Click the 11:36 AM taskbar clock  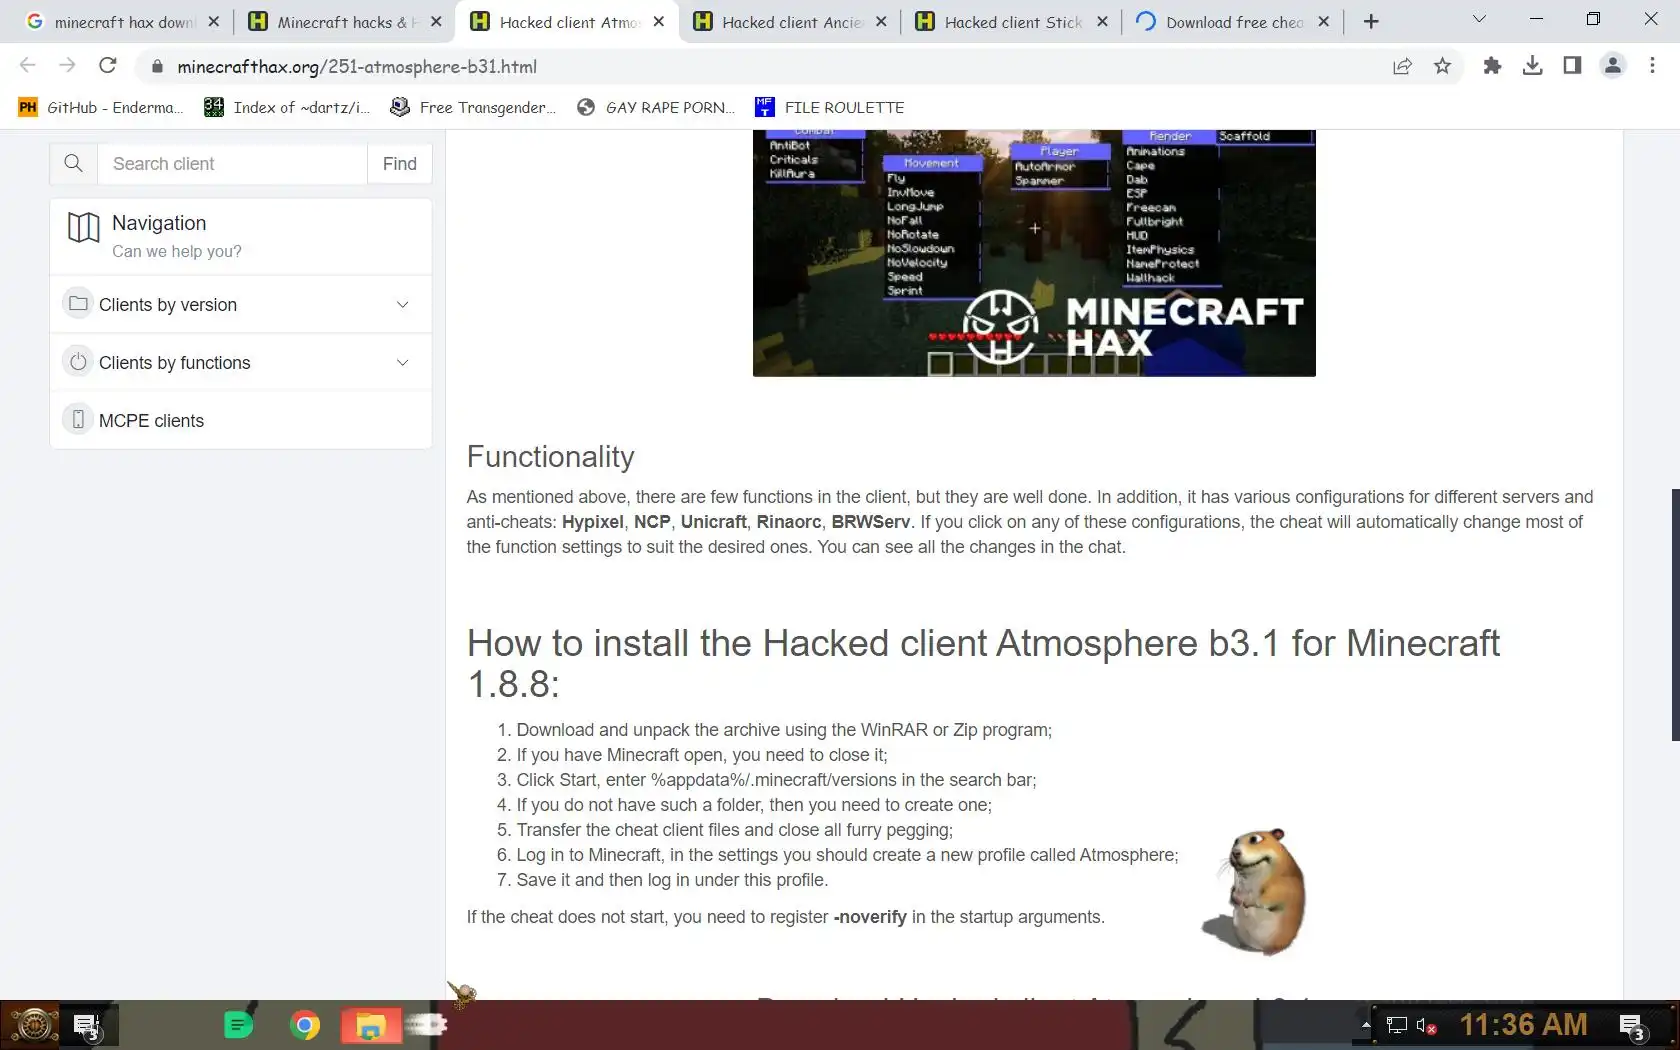click(x=1523, y=1025)
